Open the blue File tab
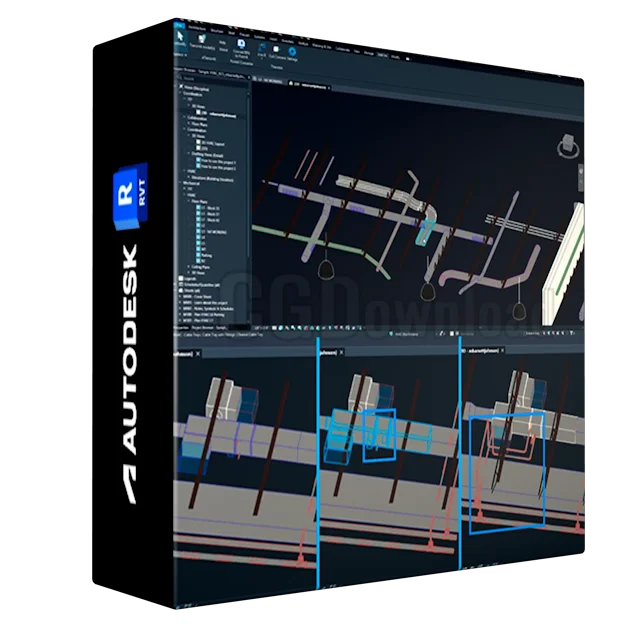This screenshot has height=630, width=630. tap(179, 25)
